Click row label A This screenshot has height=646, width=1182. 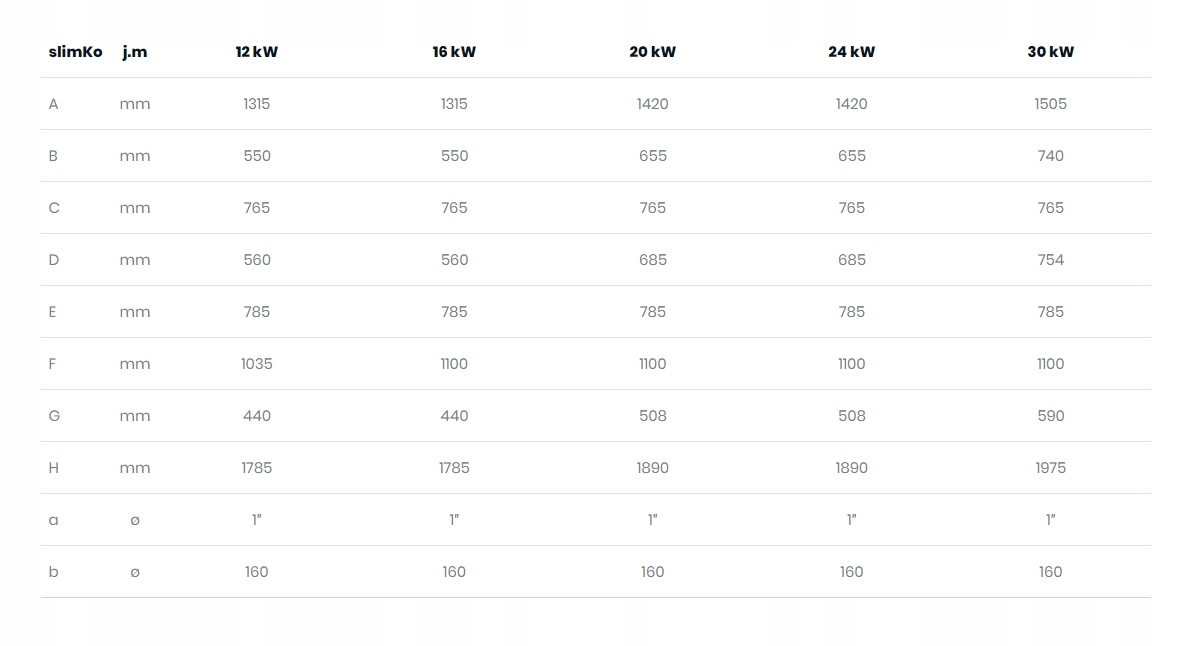pos(54,104)
